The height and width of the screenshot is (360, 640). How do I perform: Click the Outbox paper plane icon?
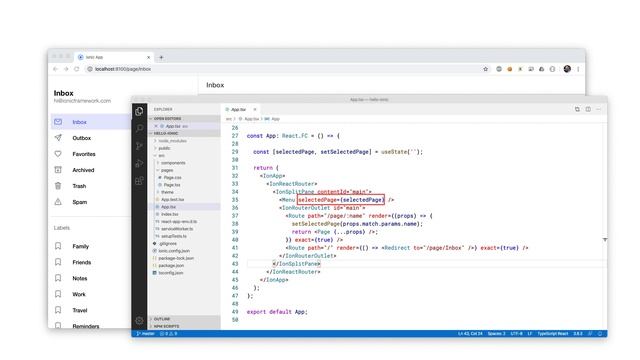pos(58,138)
